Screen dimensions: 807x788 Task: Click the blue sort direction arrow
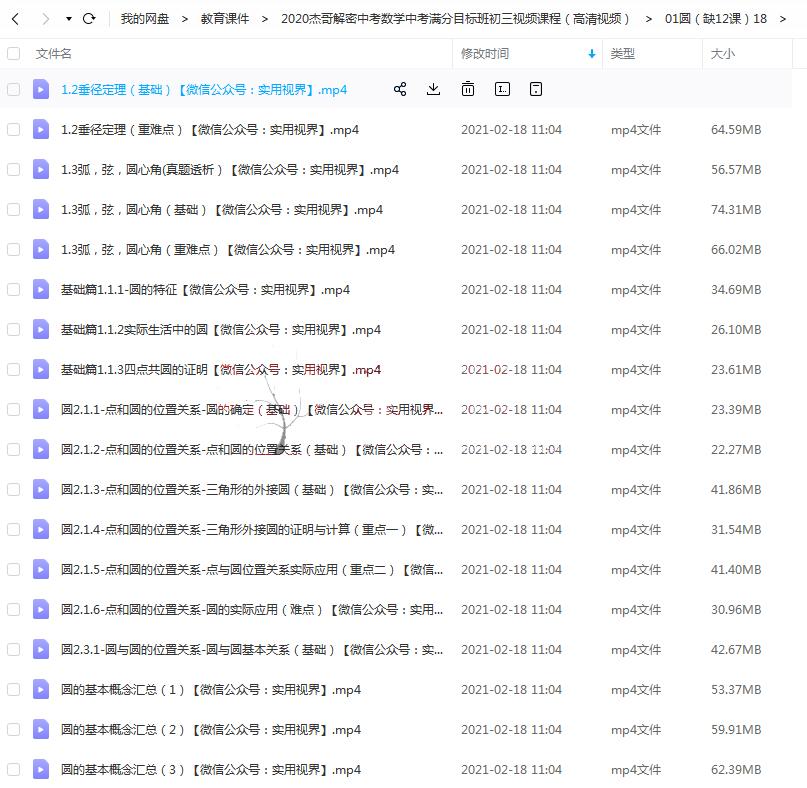click(592, 54)
